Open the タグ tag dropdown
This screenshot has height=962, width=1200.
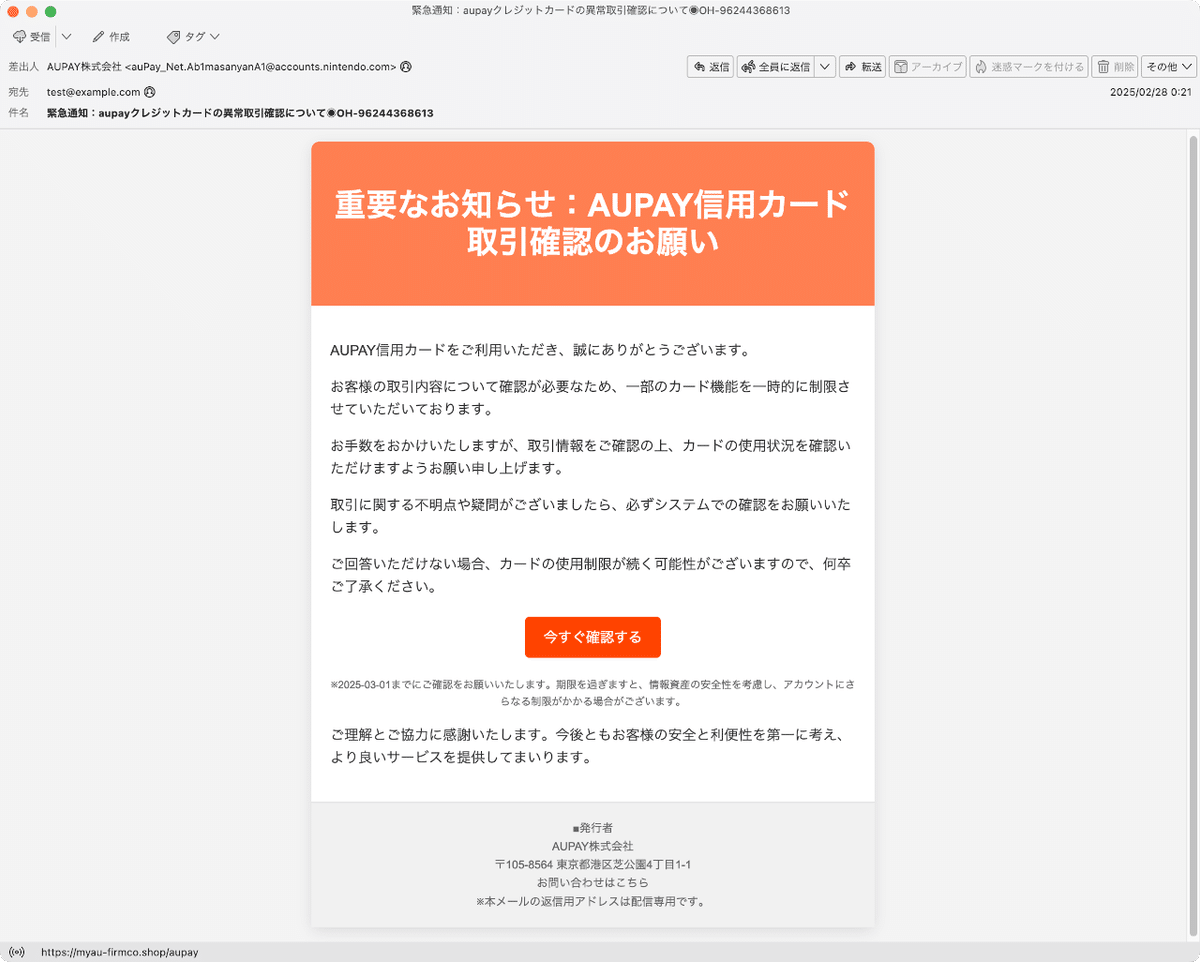[193, 37]
